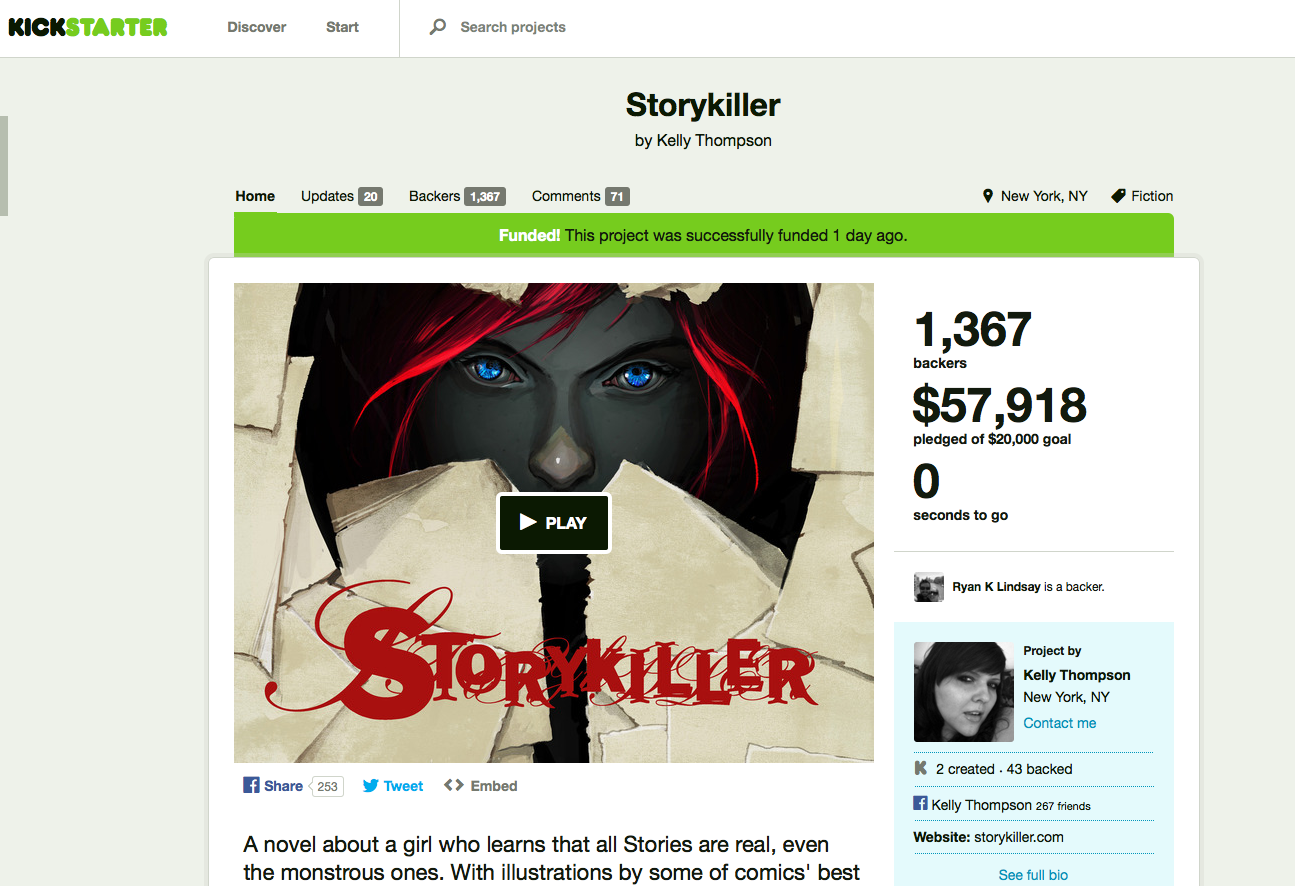The width and height of the screenshot is (1295, 886).
Task: Open the See full bio link
Action: (x=1033, y=875)
